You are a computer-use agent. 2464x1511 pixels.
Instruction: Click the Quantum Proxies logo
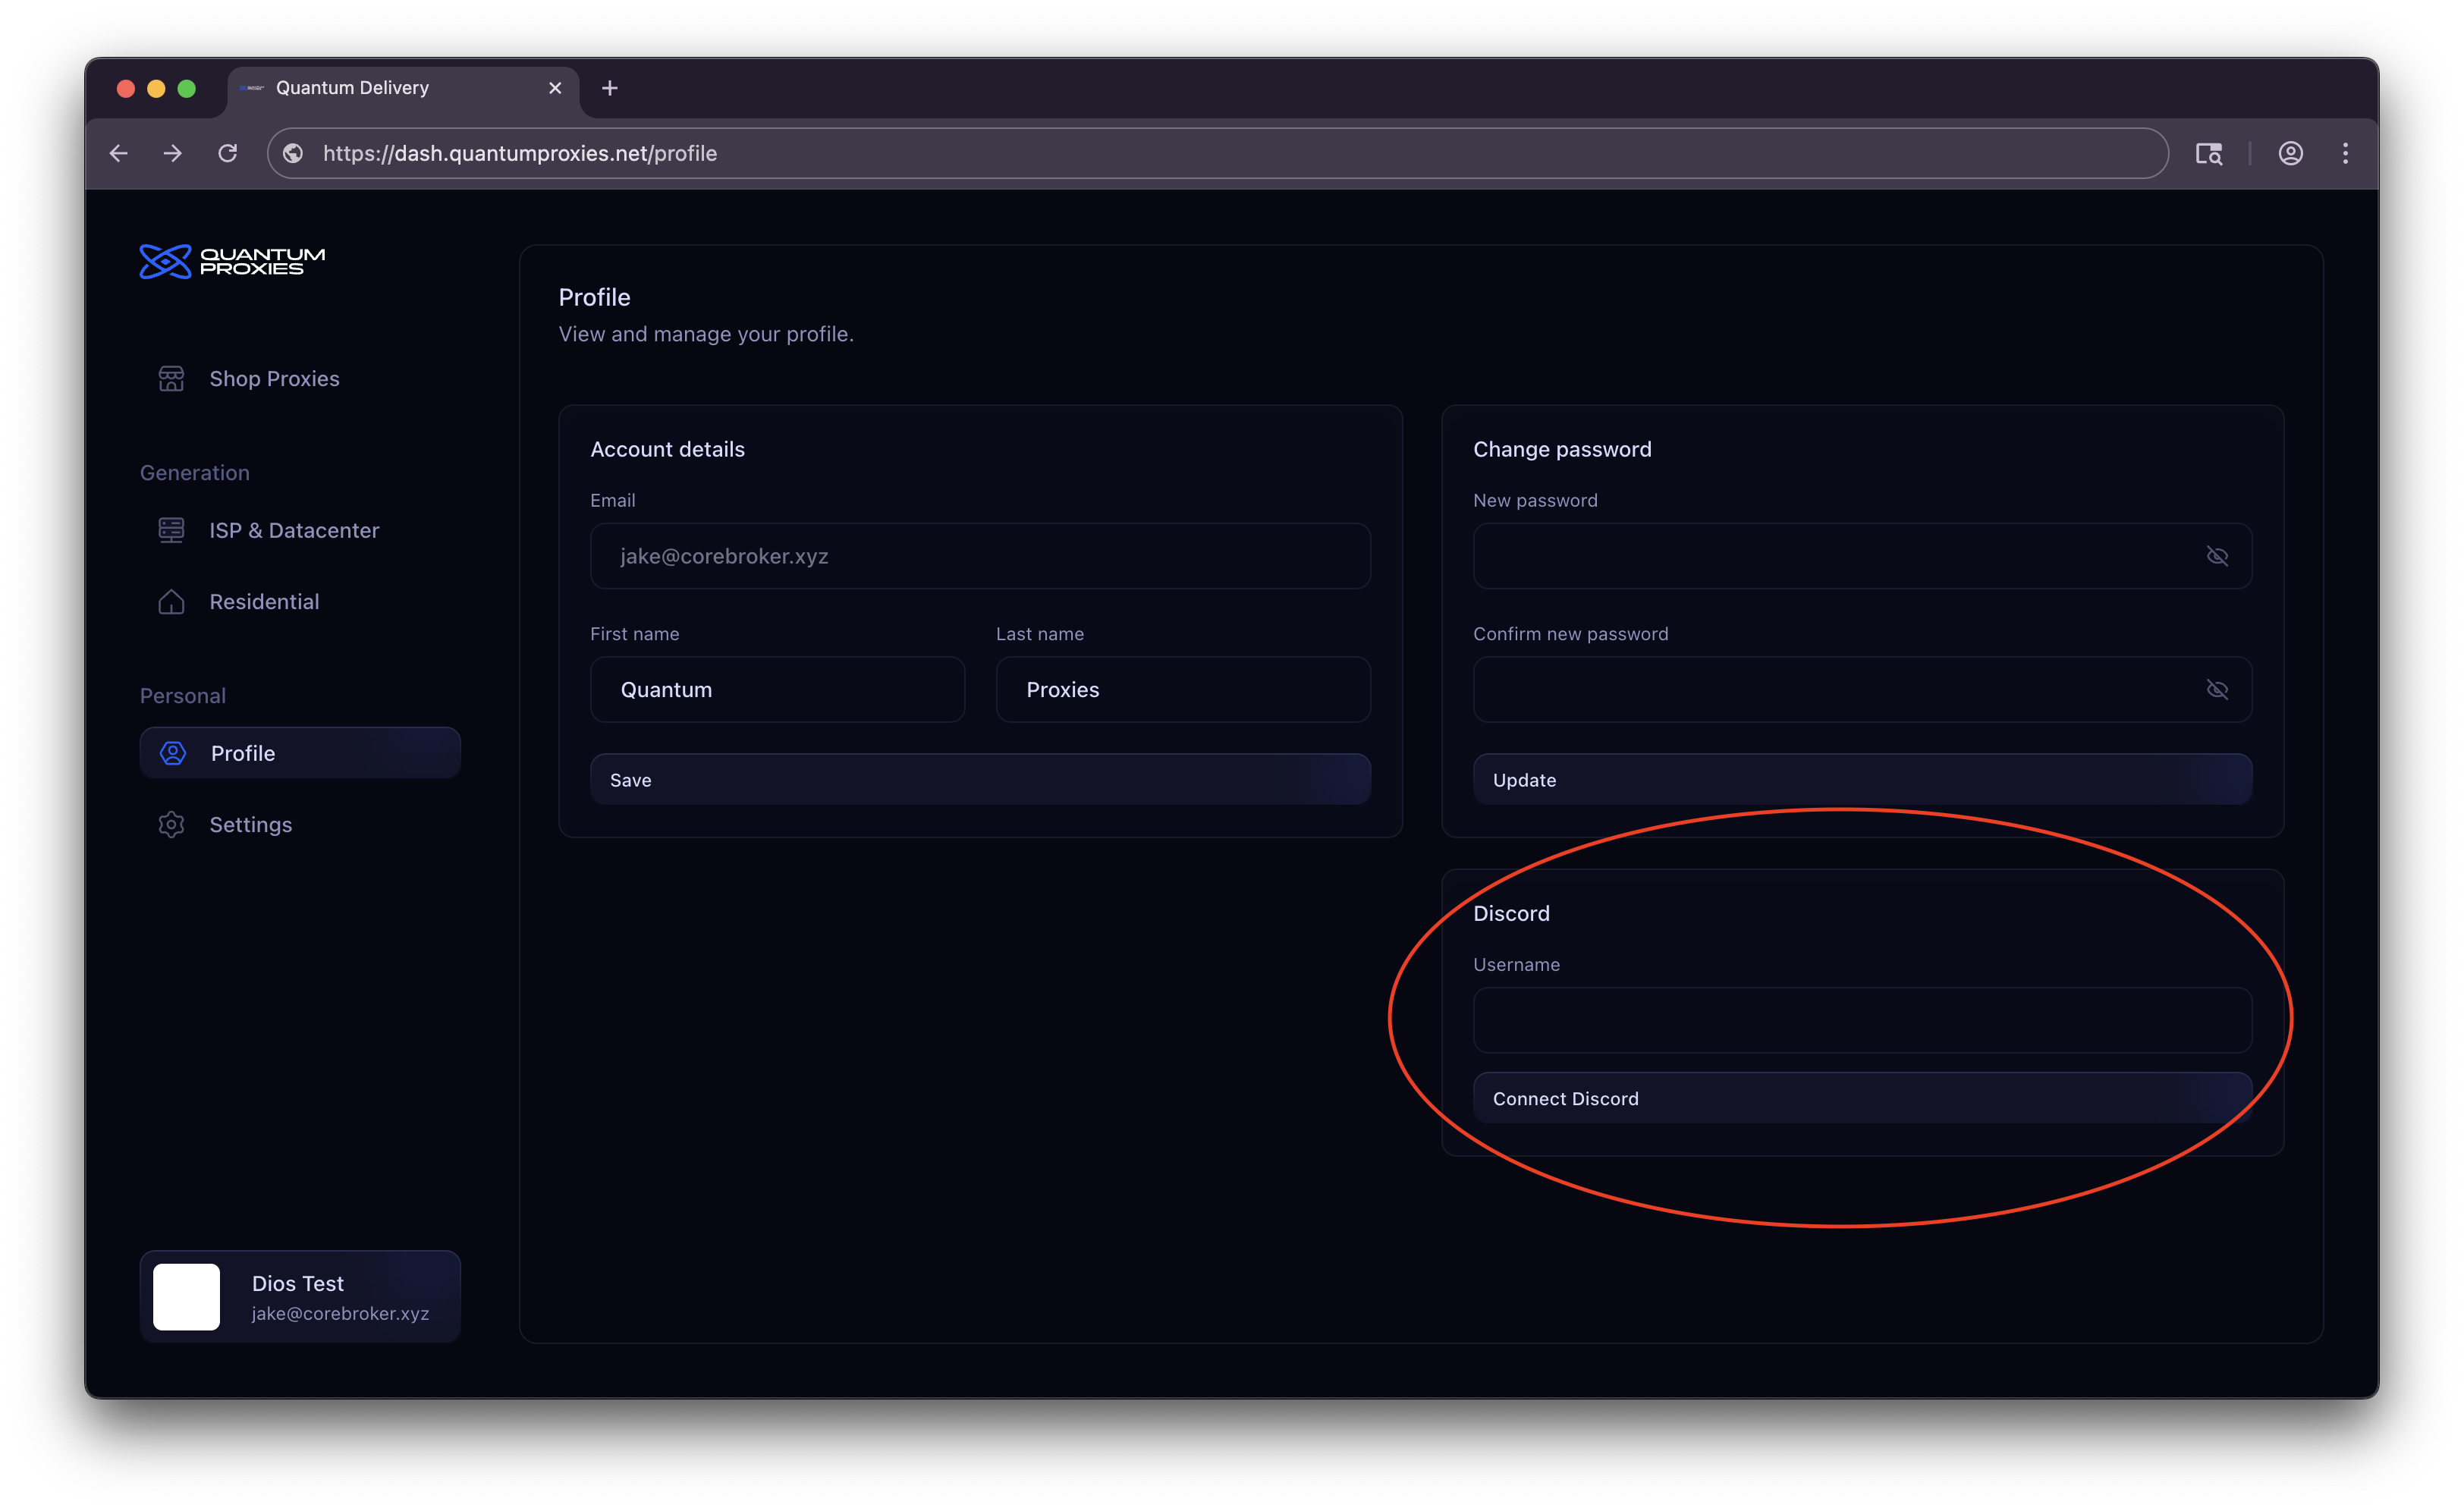(x=232, y=261)
